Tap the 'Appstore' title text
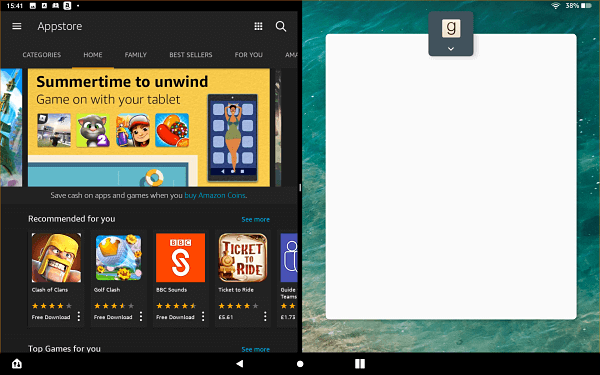The image size is (600, 375). 60,26
